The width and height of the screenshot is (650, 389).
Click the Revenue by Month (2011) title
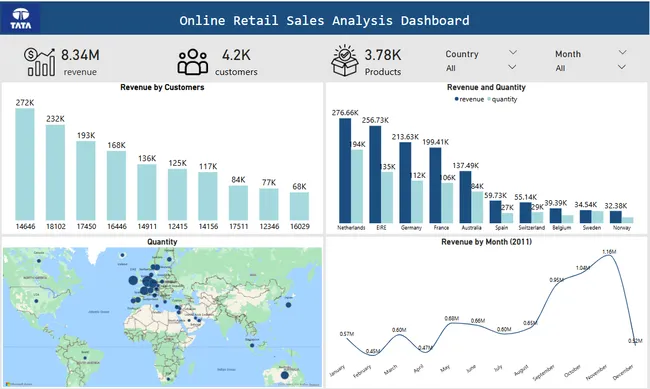coord(486,242)
